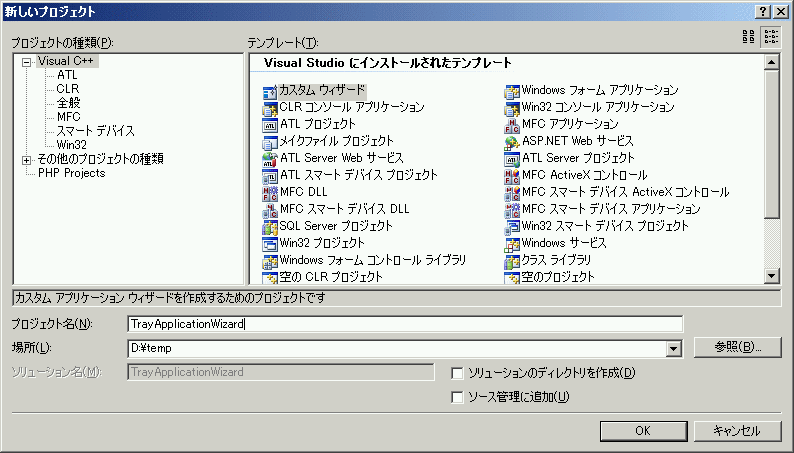Choose the ATL プロジェクト template icon
The image size is (794, 453).
click(x=270, y=126)
